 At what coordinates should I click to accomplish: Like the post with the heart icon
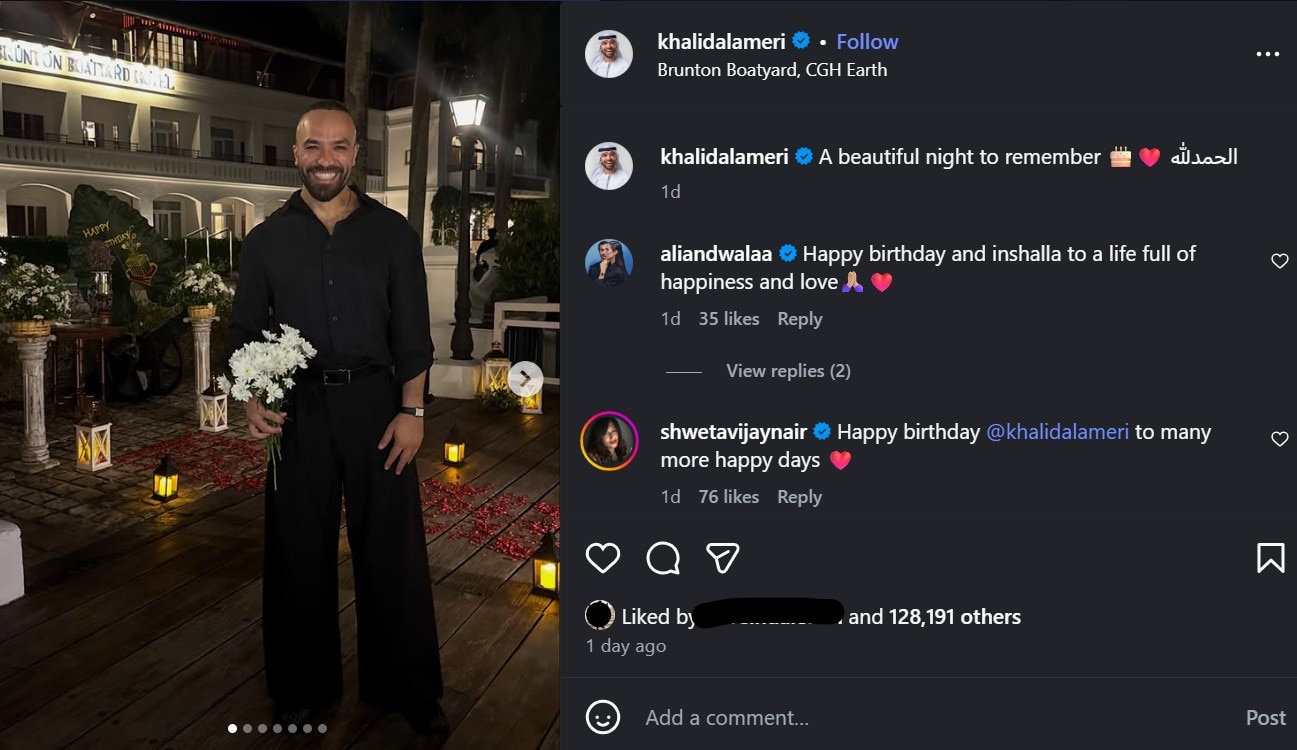point(603,558)
